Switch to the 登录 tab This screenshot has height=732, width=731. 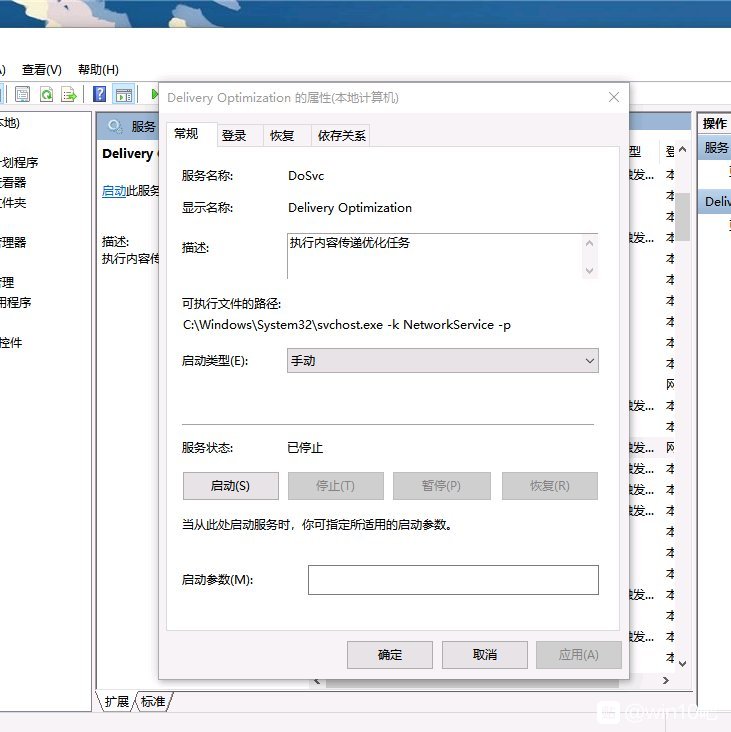(240, 136)
